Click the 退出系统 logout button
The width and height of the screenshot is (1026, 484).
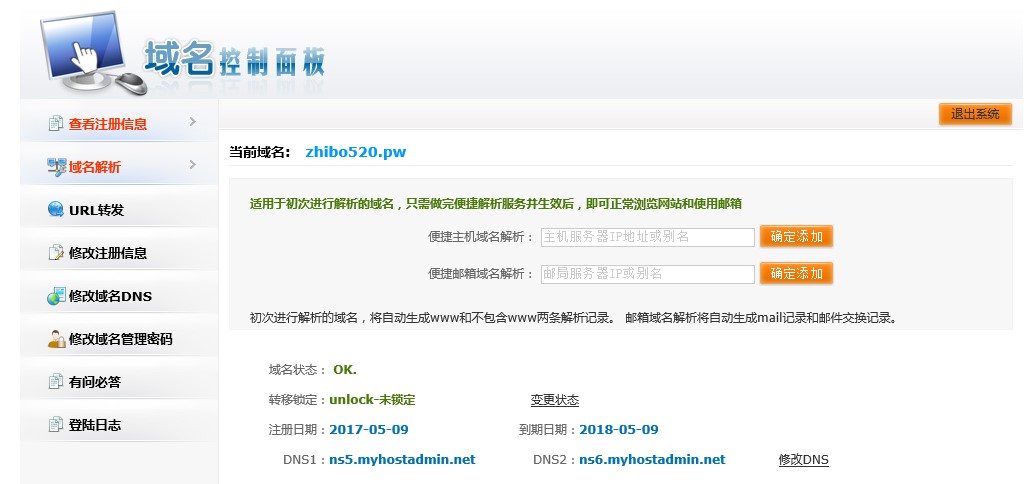click(x=975, y=114)
